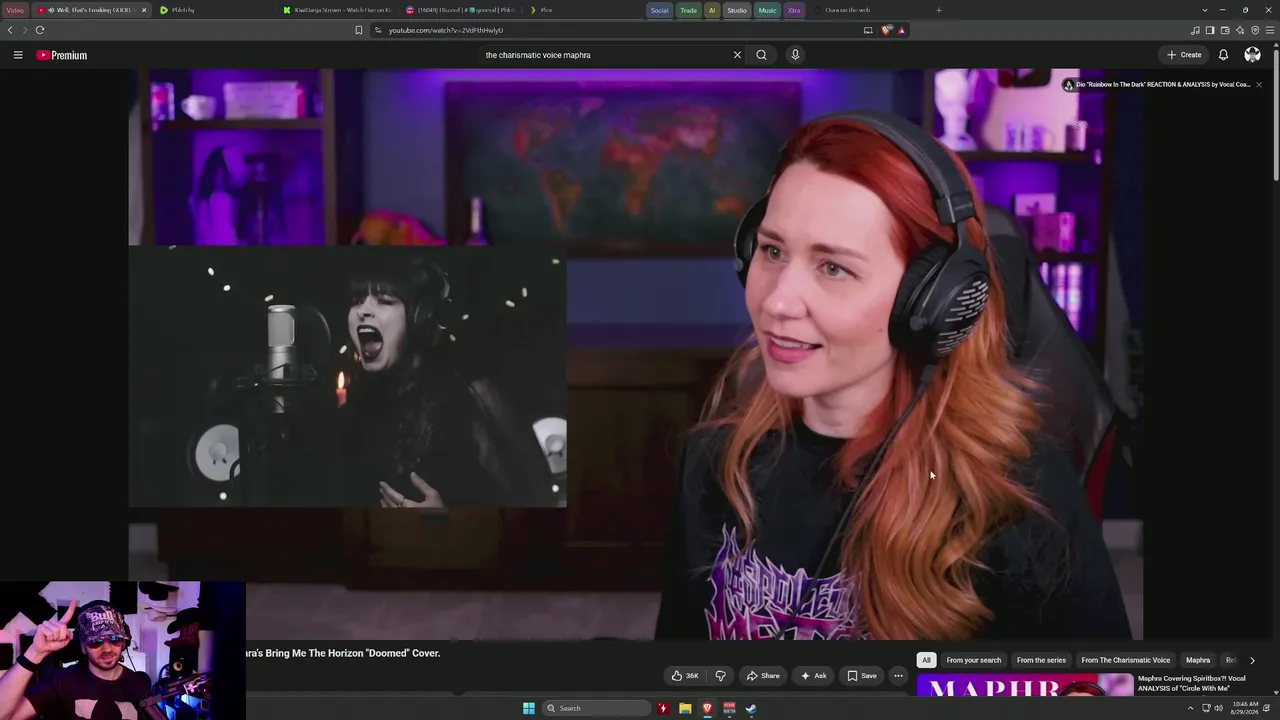
Task: Show hidden system tray icons
Action: pyautogui.click(x=1190, y=708)
